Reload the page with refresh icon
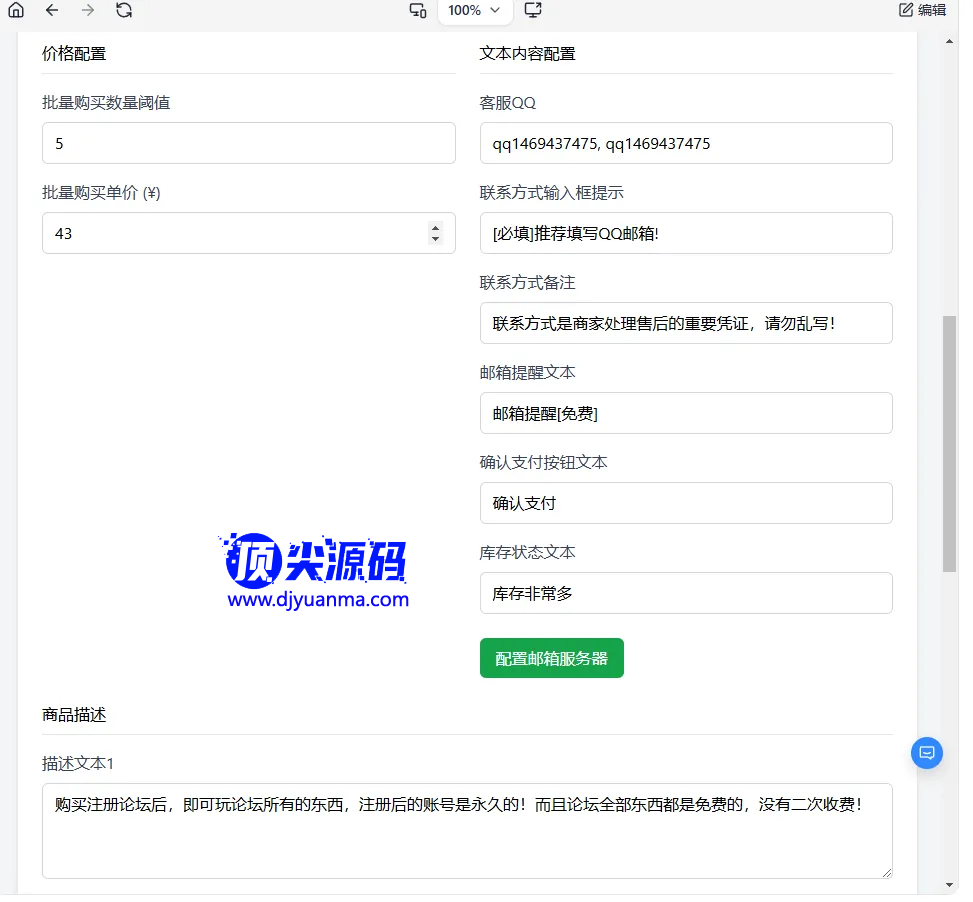 pyautogui.click(x=123, y=11)
